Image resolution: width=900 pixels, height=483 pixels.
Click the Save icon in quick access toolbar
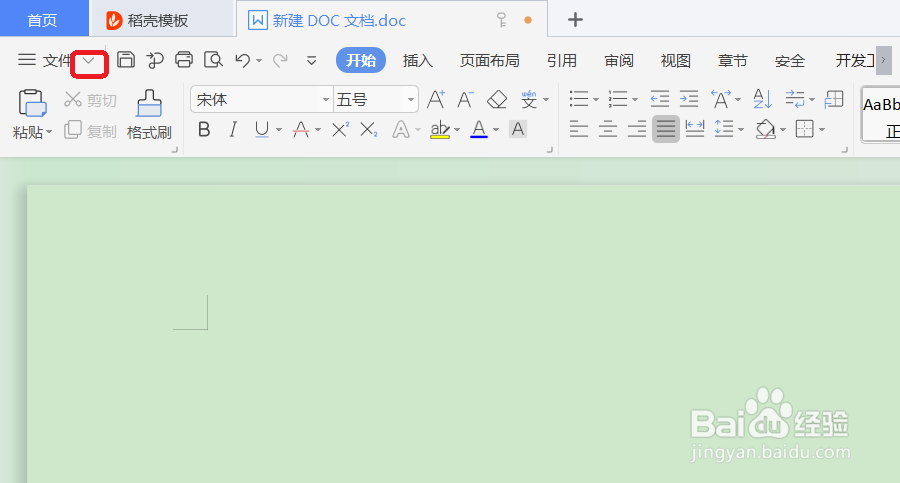tap(126, 60)
